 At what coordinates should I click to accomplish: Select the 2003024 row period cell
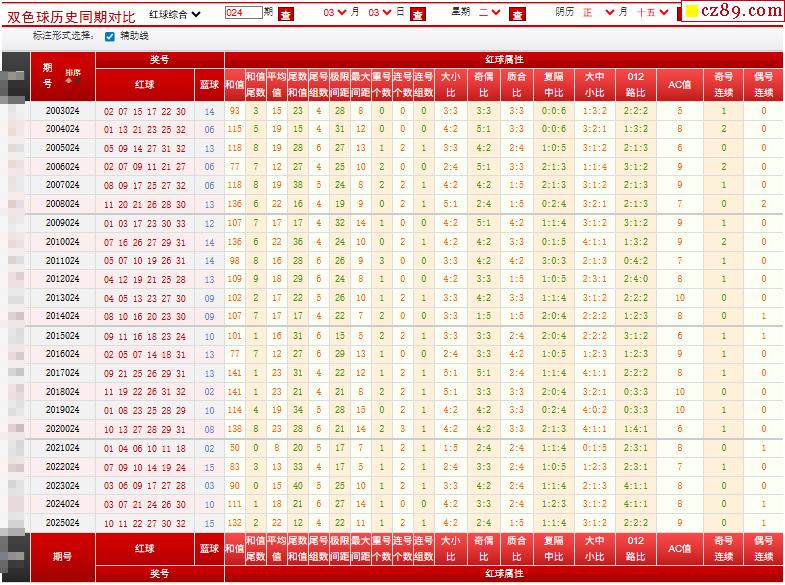click(62, 111)
